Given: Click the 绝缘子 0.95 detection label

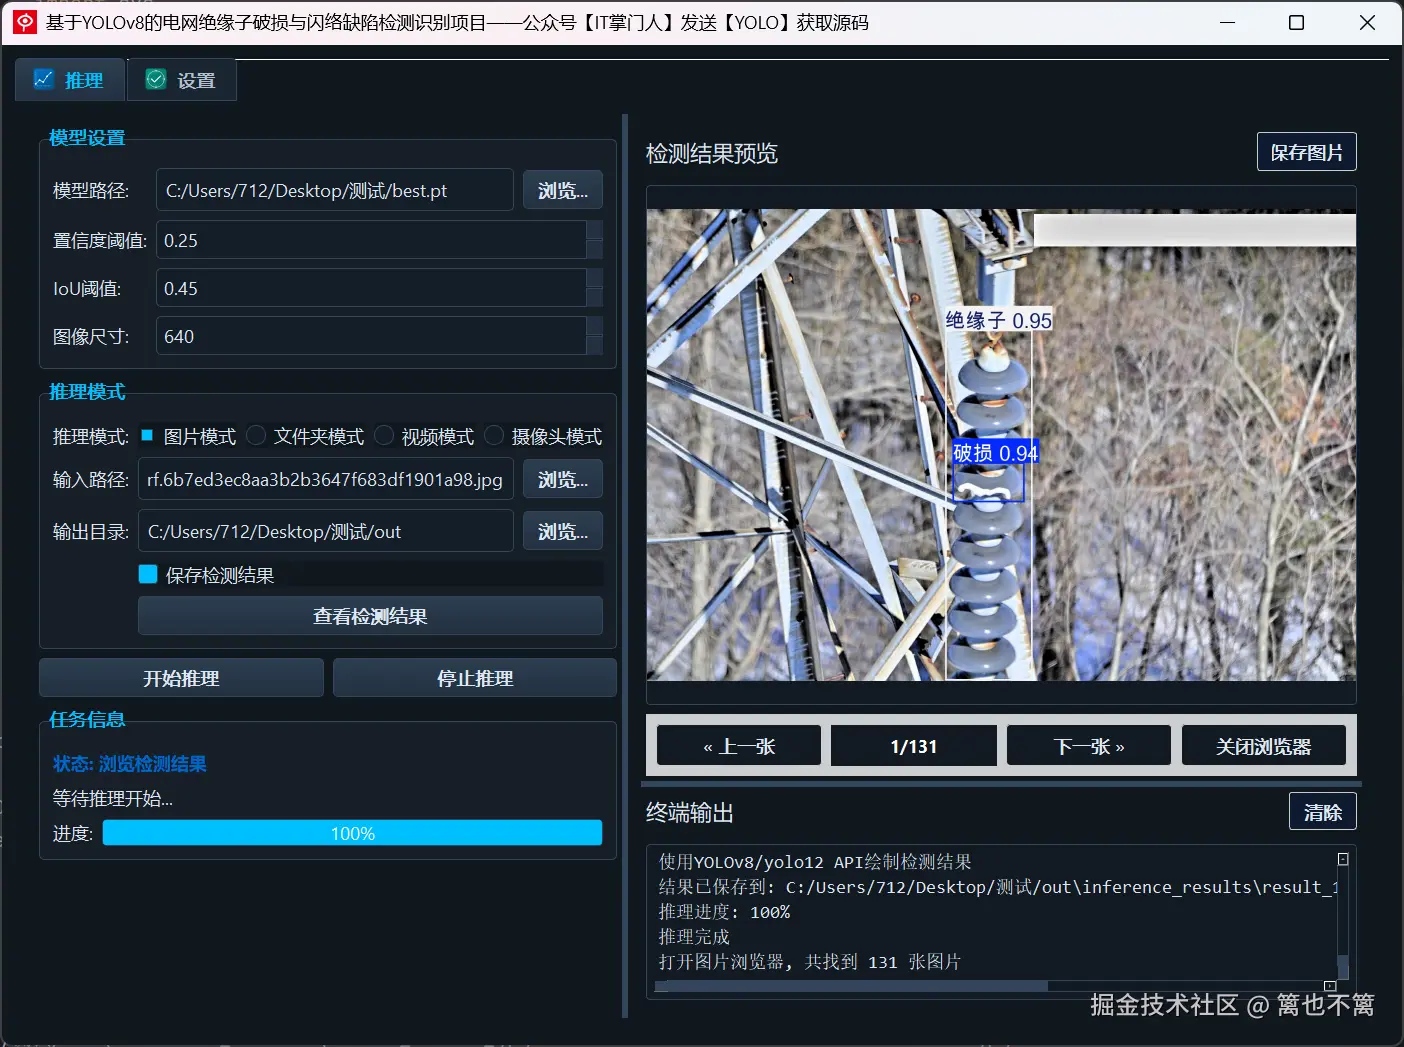Looking at the screenshot, I should 999,320.
